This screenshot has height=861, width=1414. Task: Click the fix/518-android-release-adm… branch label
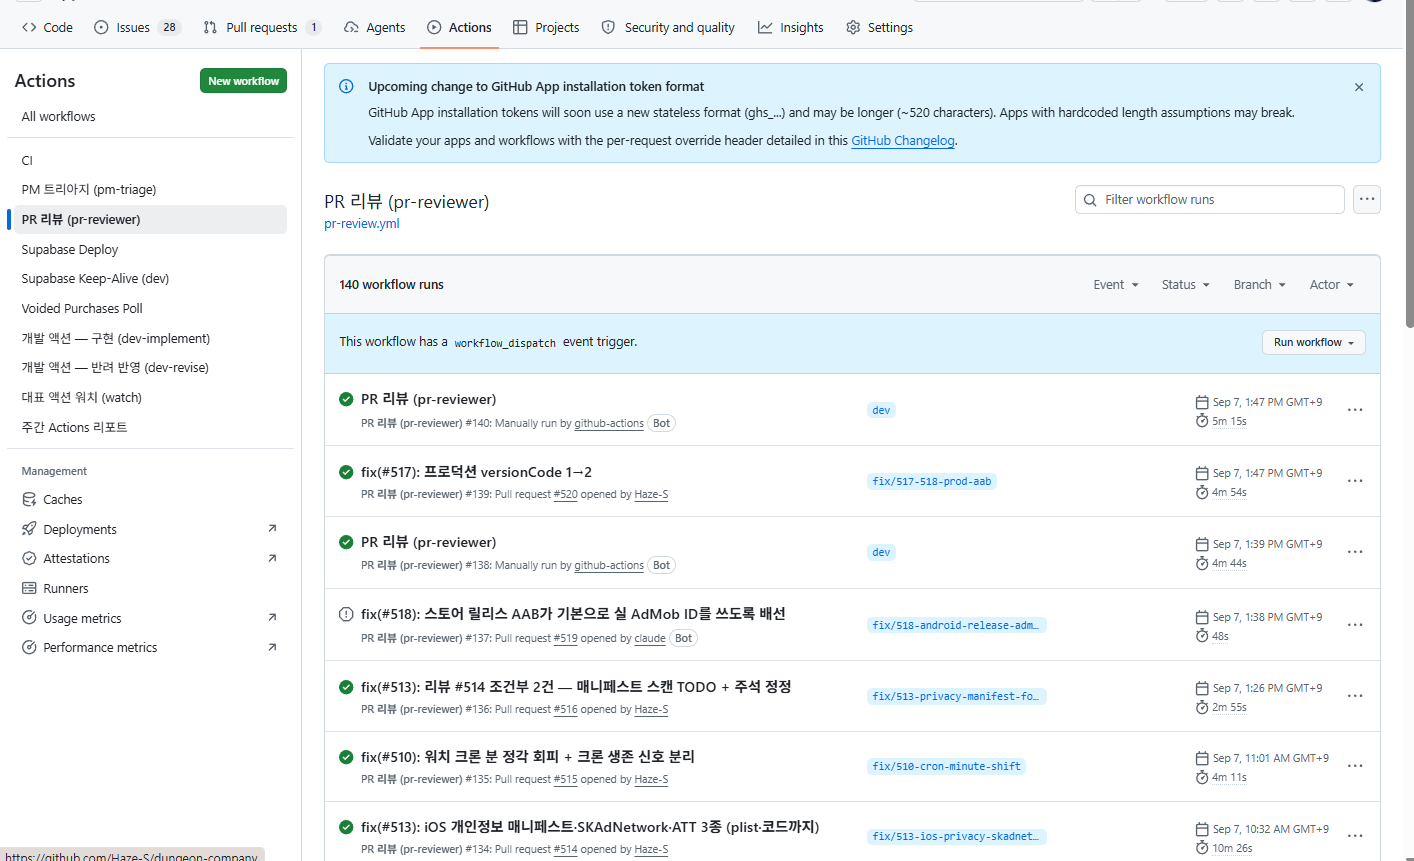coord(957,625)
